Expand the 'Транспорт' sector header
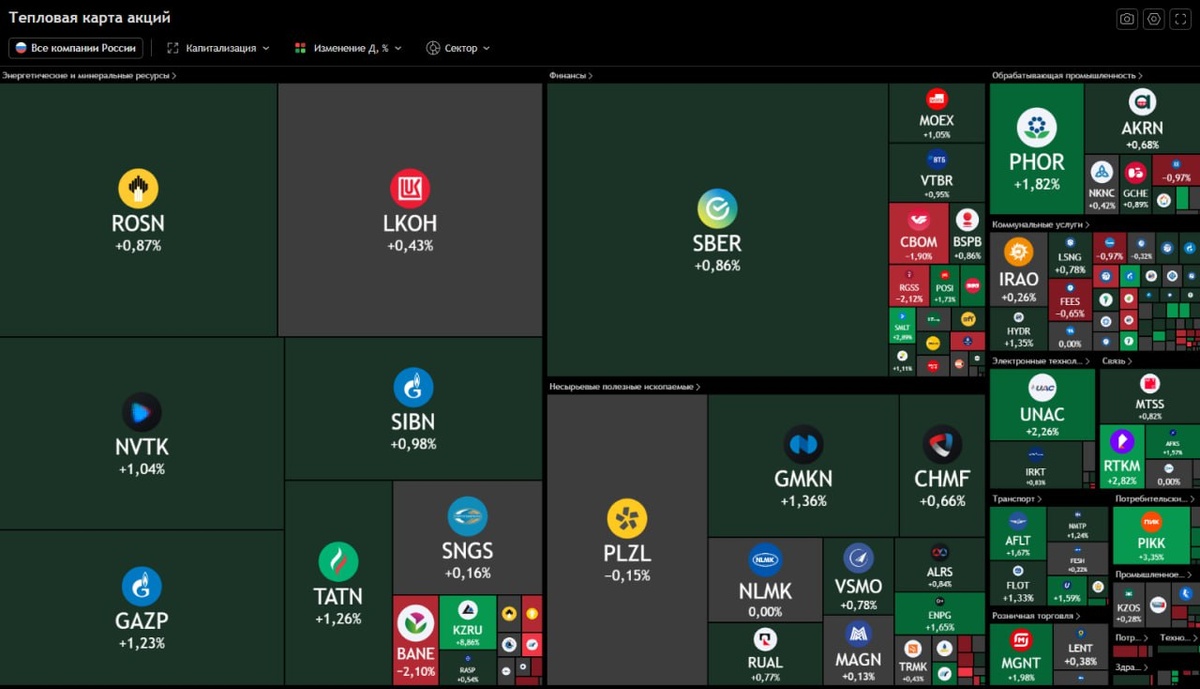This screenshot has height=689, width=1200. click(1017, 498)
